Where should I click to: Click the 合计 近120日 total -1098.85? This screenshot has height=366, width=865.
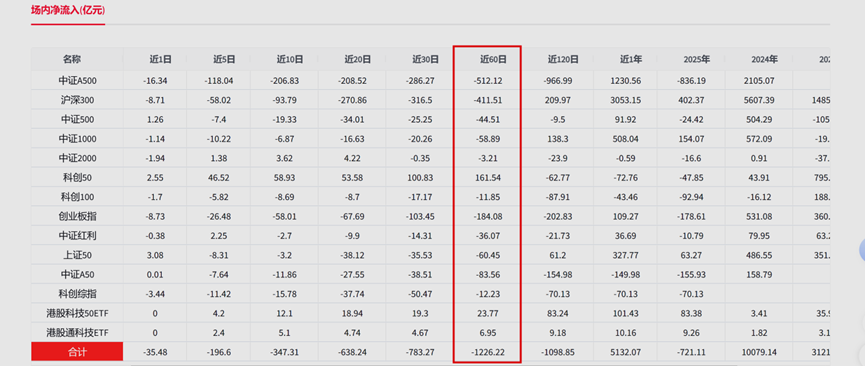(x=558, y=352)
